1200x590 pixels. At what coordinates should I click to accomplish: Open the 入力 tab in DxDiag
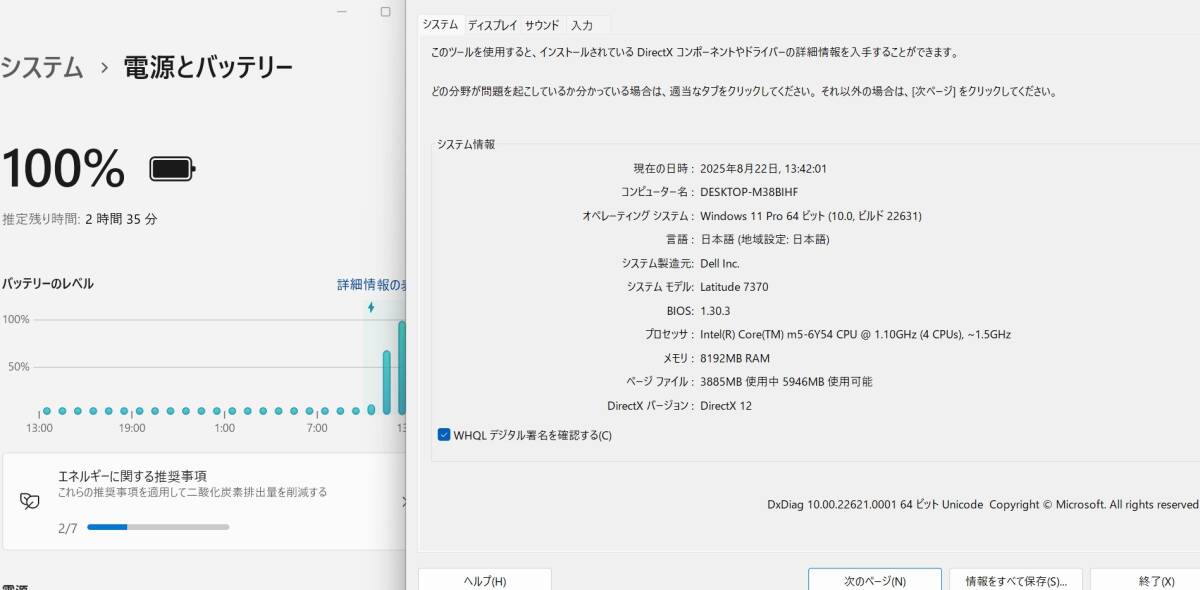click(x=584, y=25)
